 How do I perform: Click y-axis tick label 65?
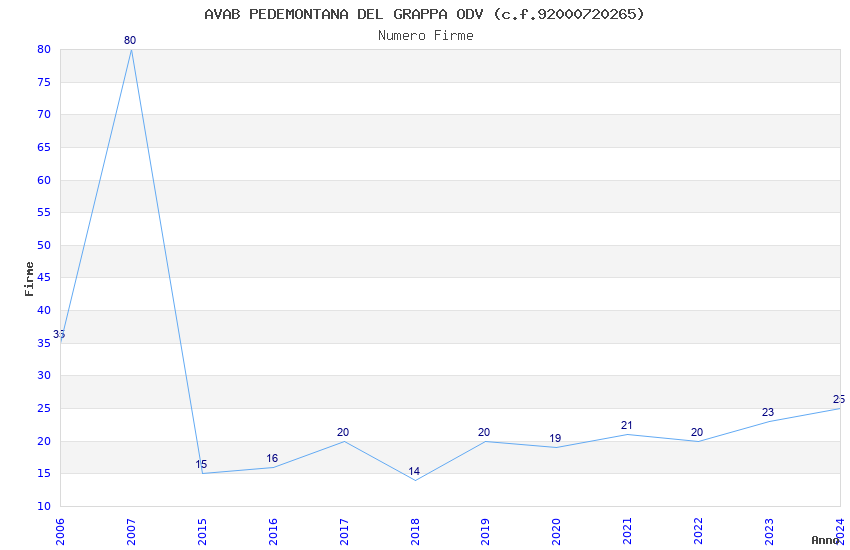(44, 147)
